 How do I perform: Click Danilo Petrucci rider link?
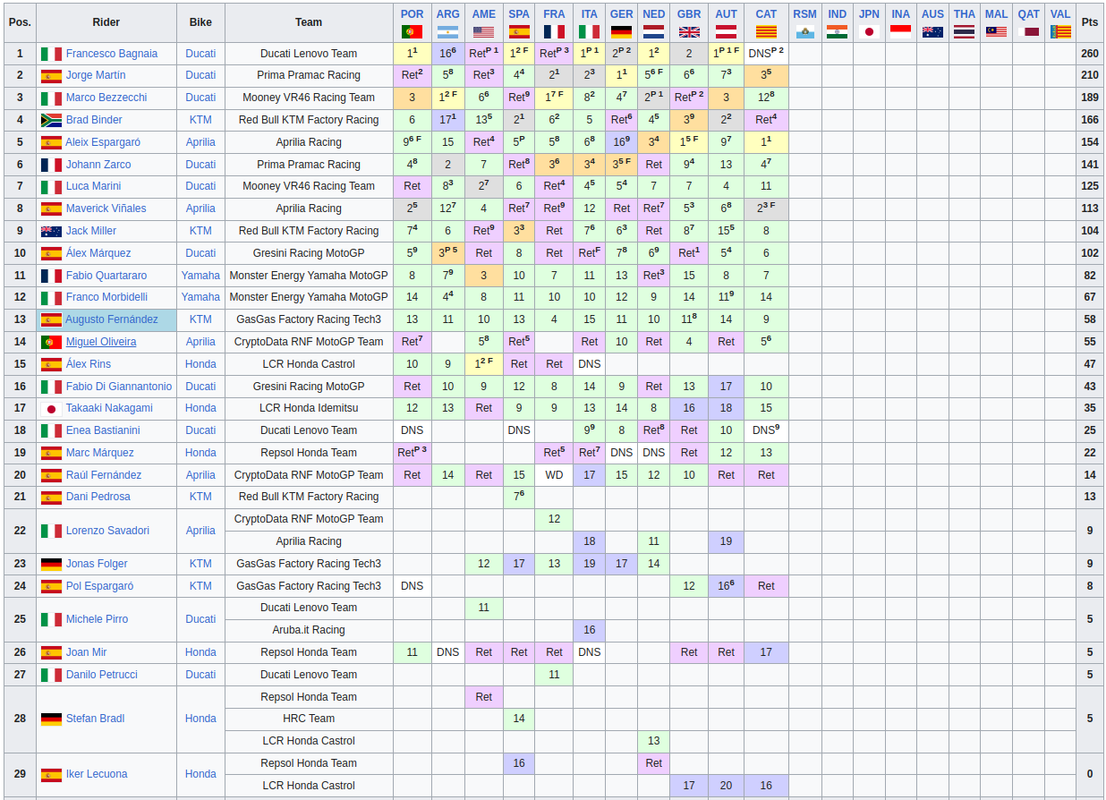click(102, 674)
